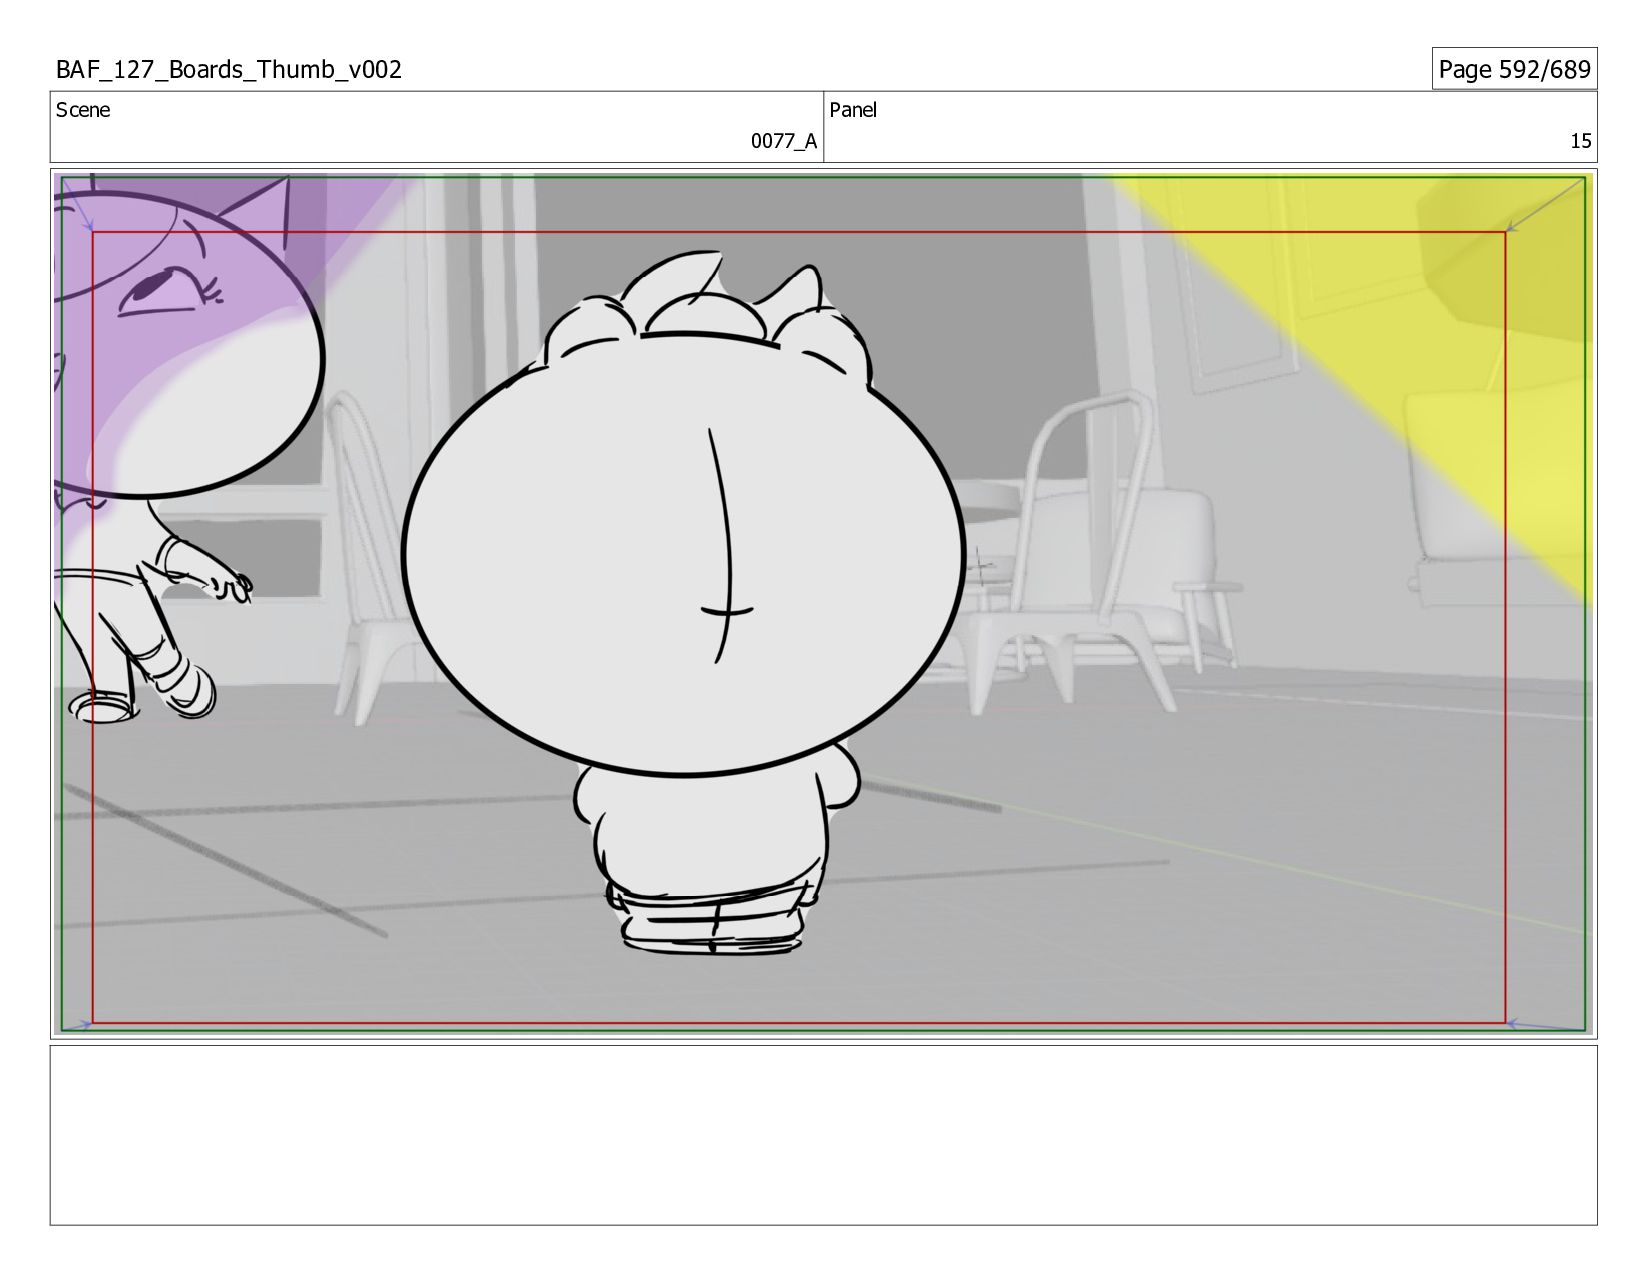Click the scene number 0077_A
1650x1275 pixels.
tap(784, 141)
